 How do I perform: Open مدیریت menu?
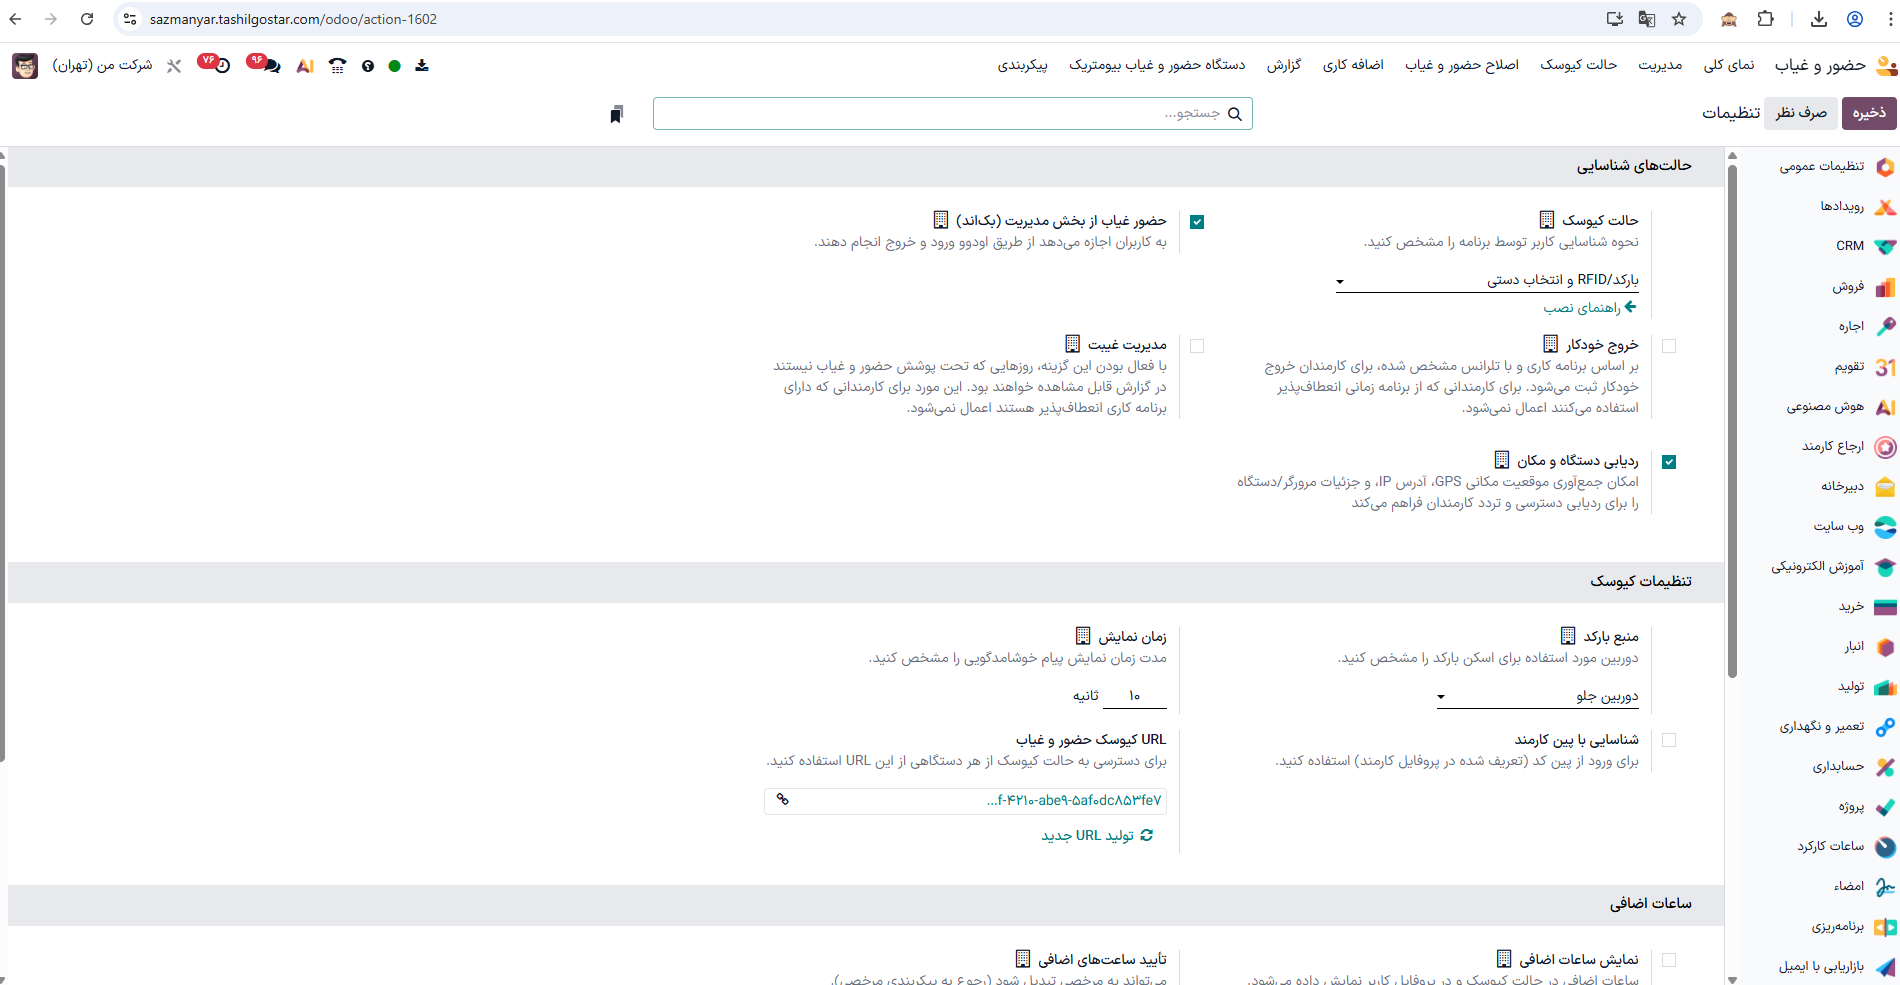click(1660, 65)
